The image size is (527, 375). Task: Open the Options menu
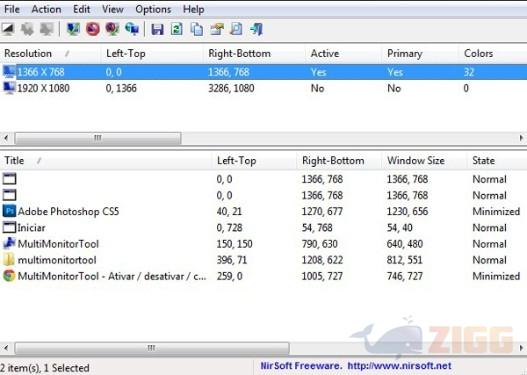click(153, 9)
